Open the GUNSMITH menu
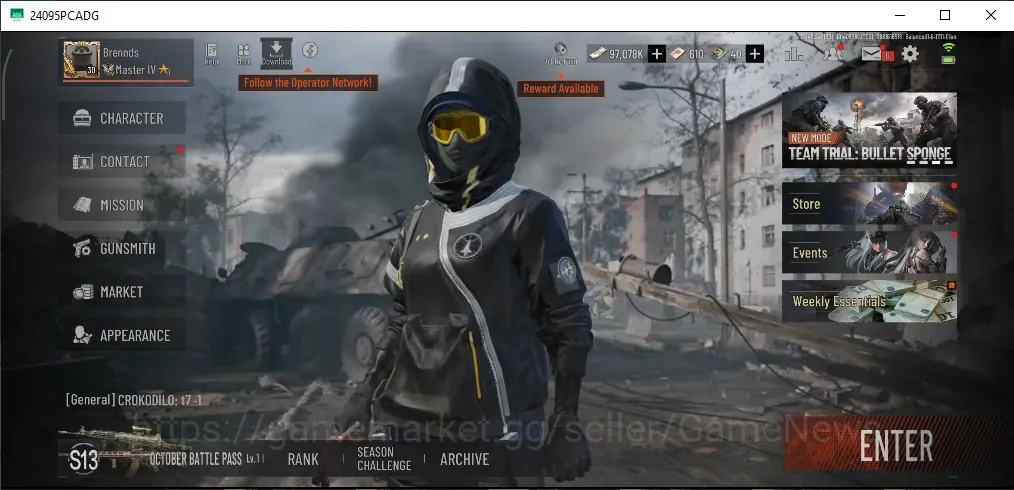Viewport: 1014px width, 490px height. click(x=122, y=248)
